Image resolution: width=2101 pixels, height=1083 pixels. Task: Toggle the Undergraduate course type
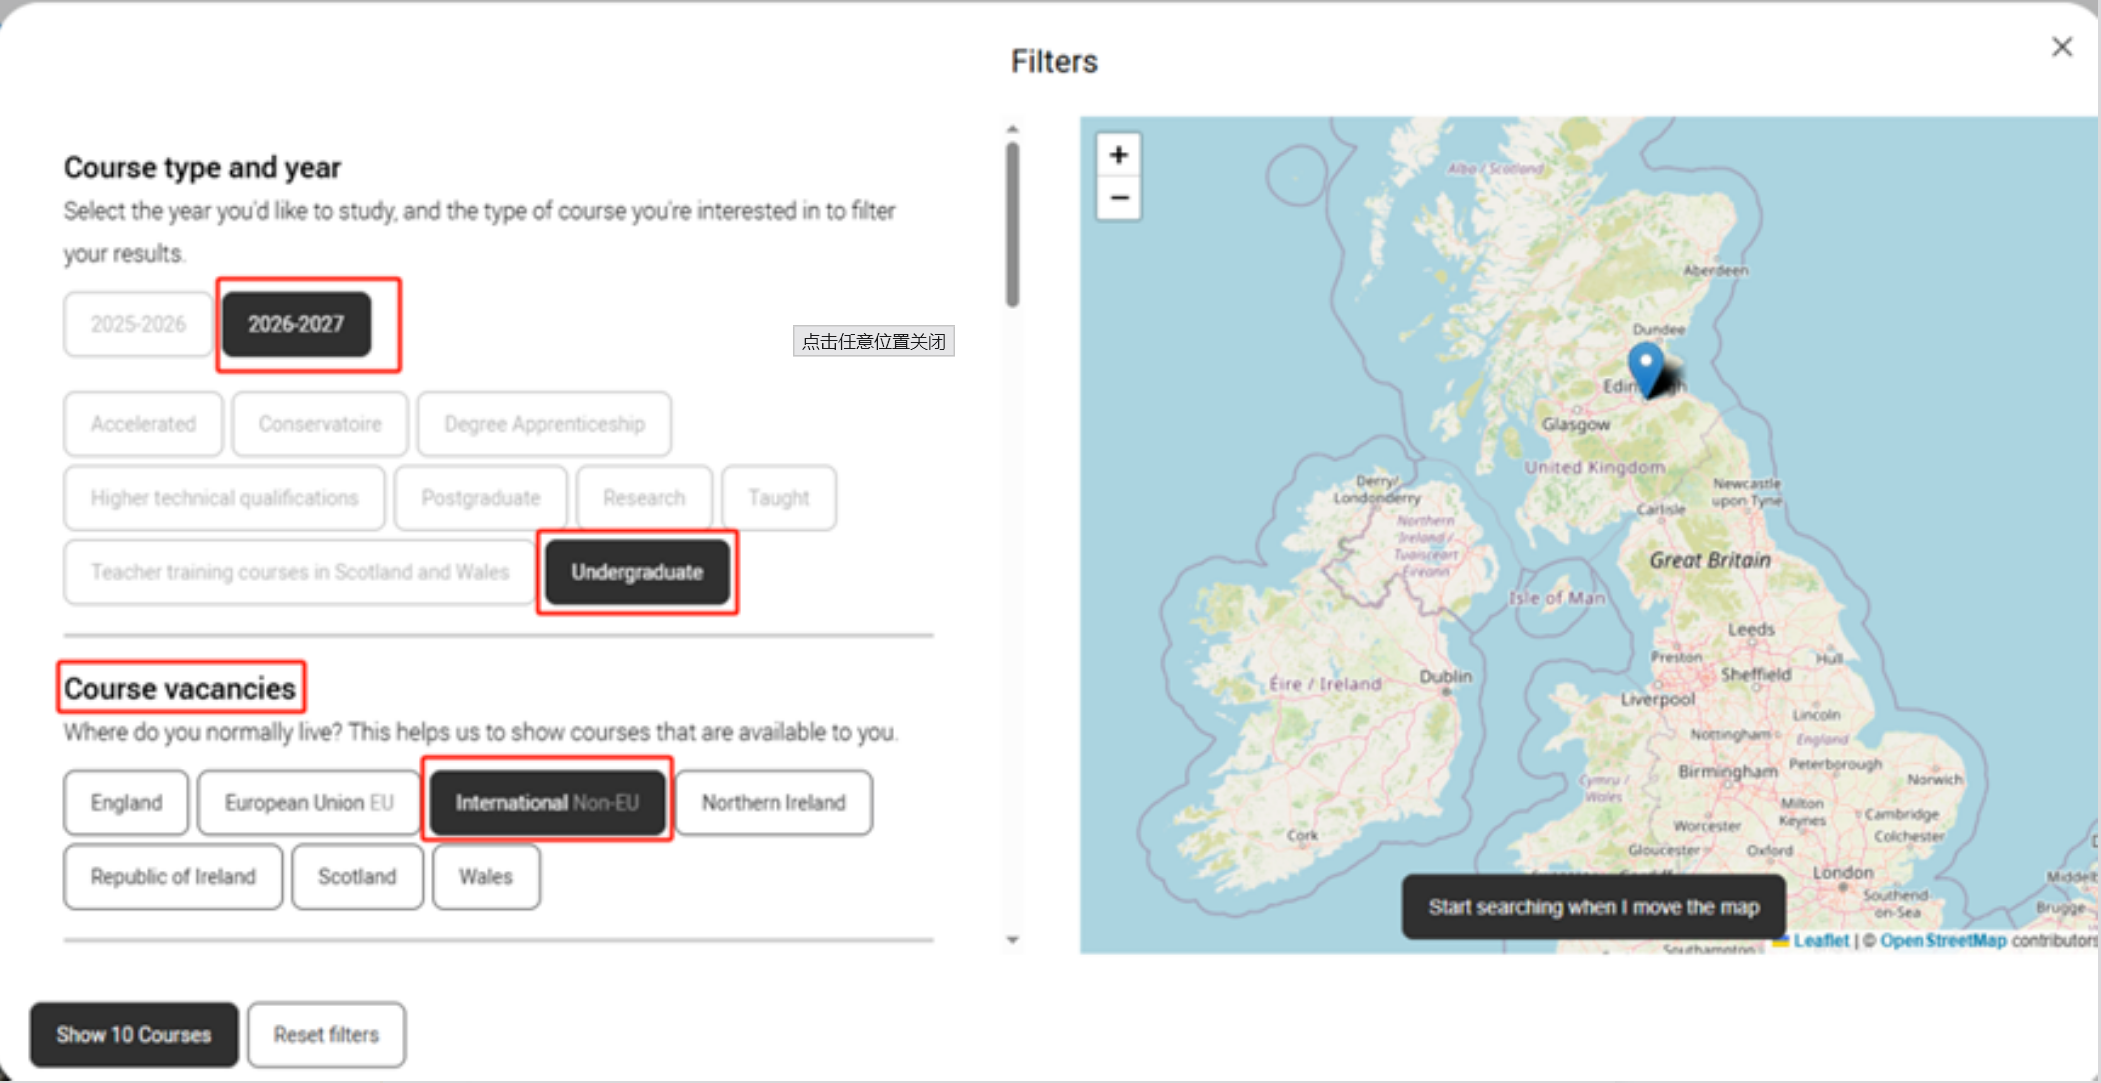pos(637,572)
